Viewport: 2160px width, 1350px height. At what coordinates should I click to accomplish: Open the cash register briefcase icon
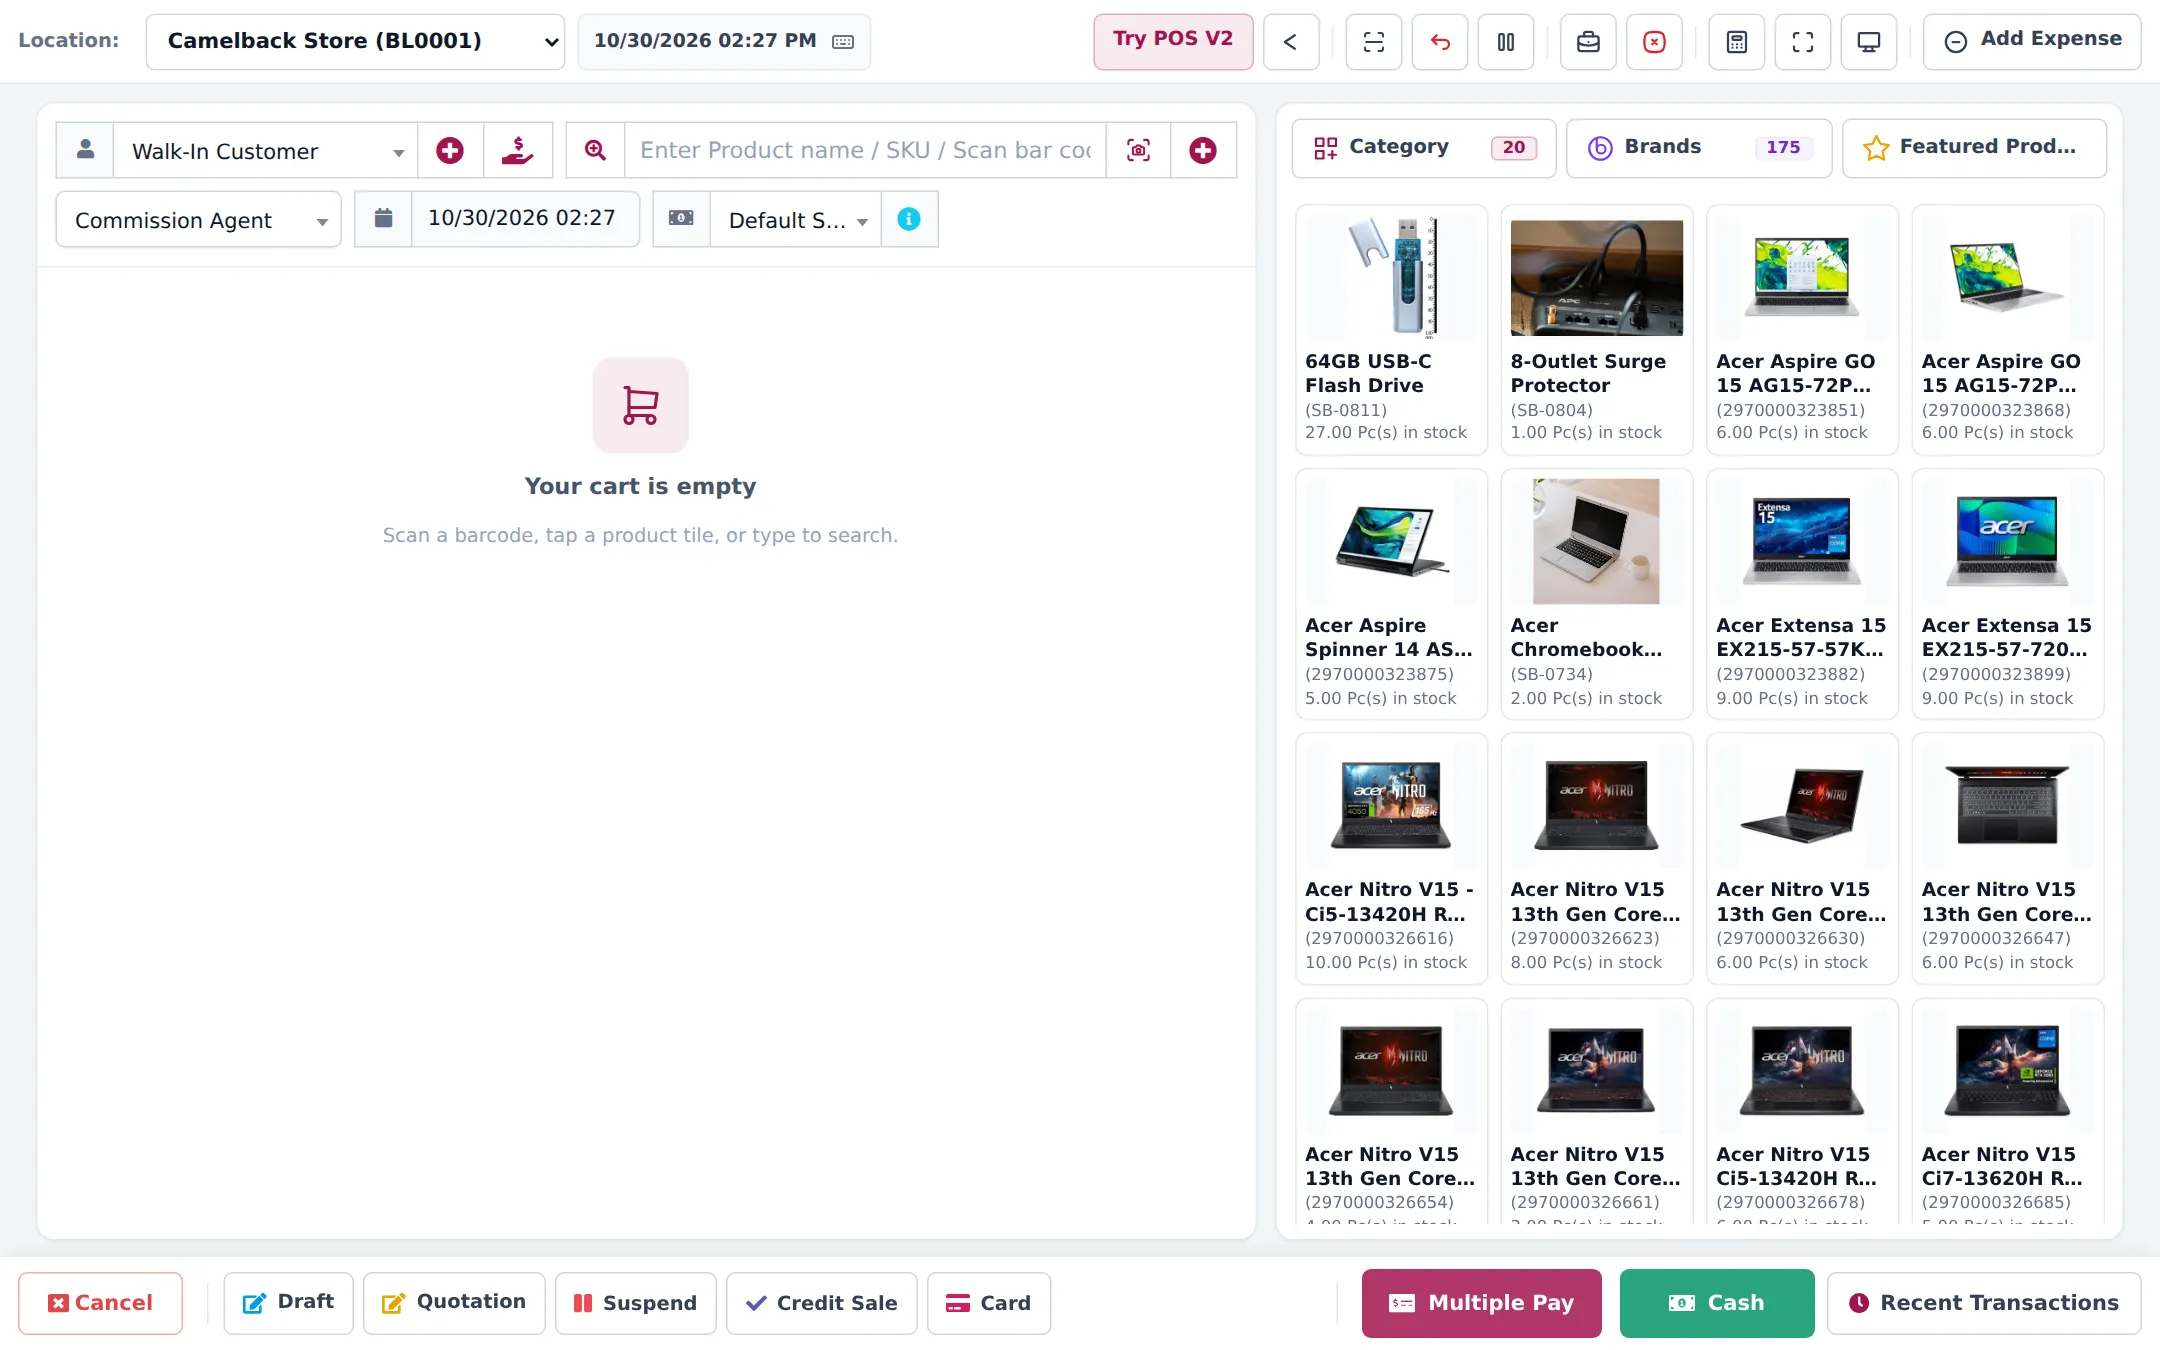(x=1588, y=42)
